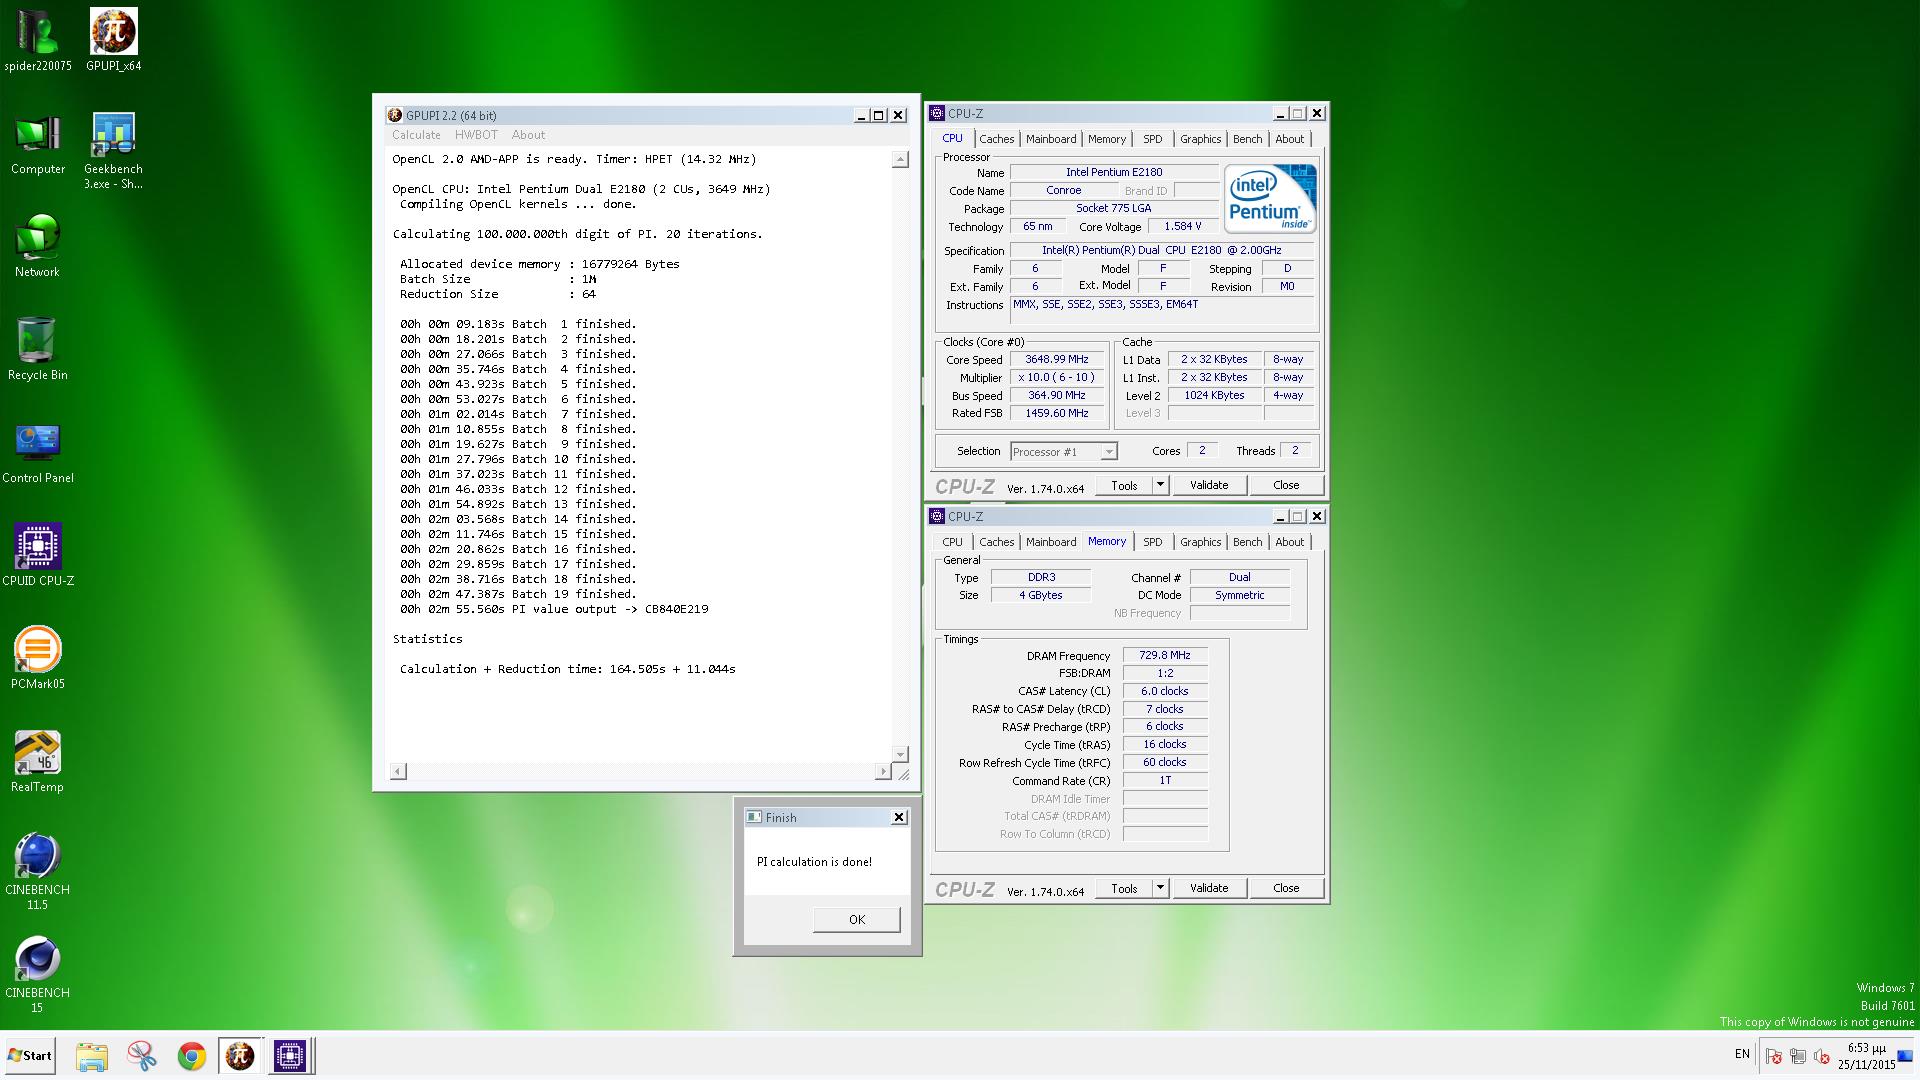Switch to the GPUPI taskbar button
The image size is (1920, 1080).
point(240,1056)
